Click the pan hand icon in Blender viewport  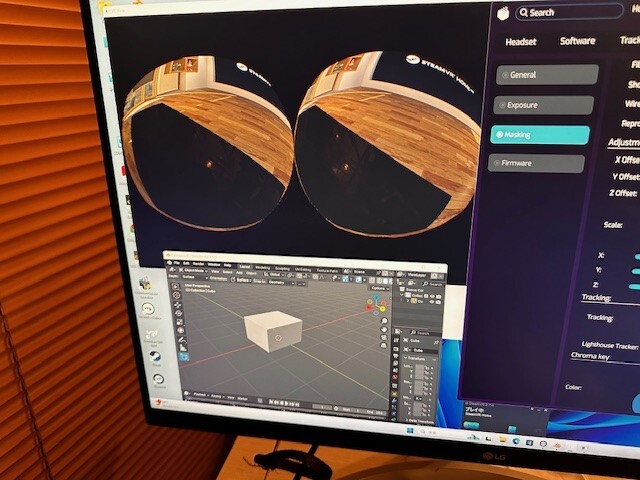[384, 329]
